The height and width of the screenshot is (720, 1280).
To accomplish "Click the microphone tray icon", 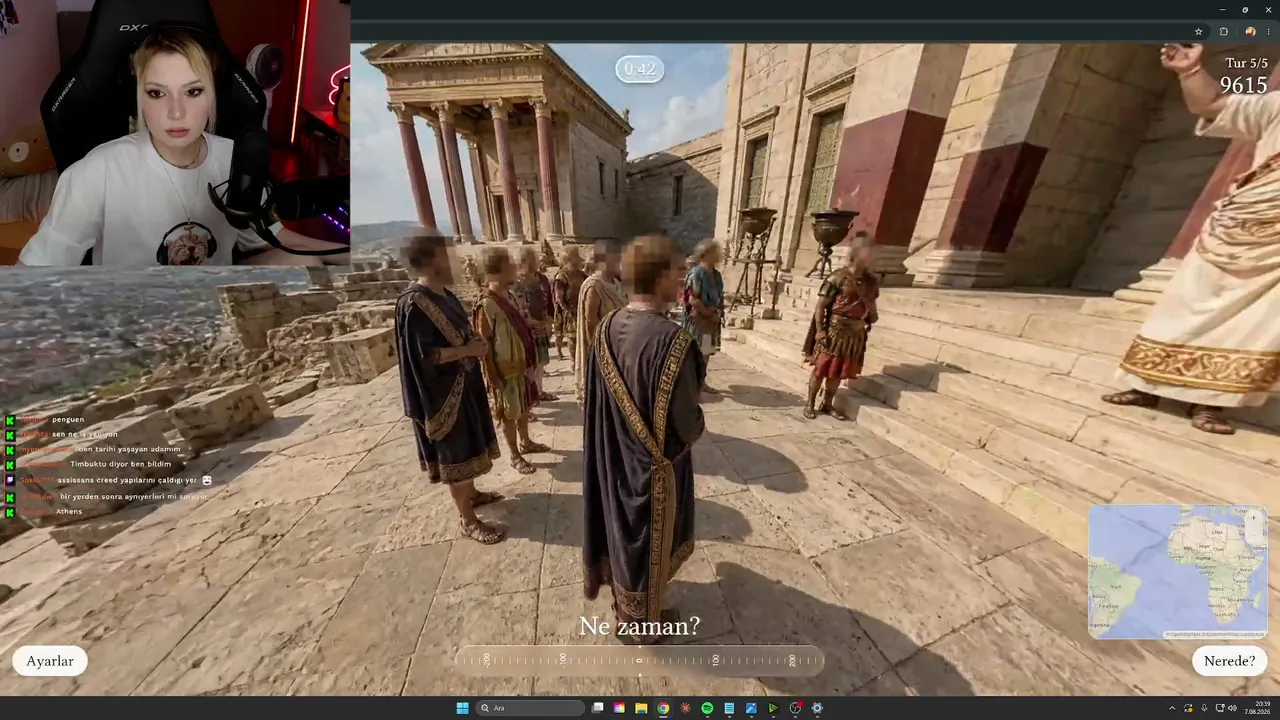I will click(x=1204, y=708).
